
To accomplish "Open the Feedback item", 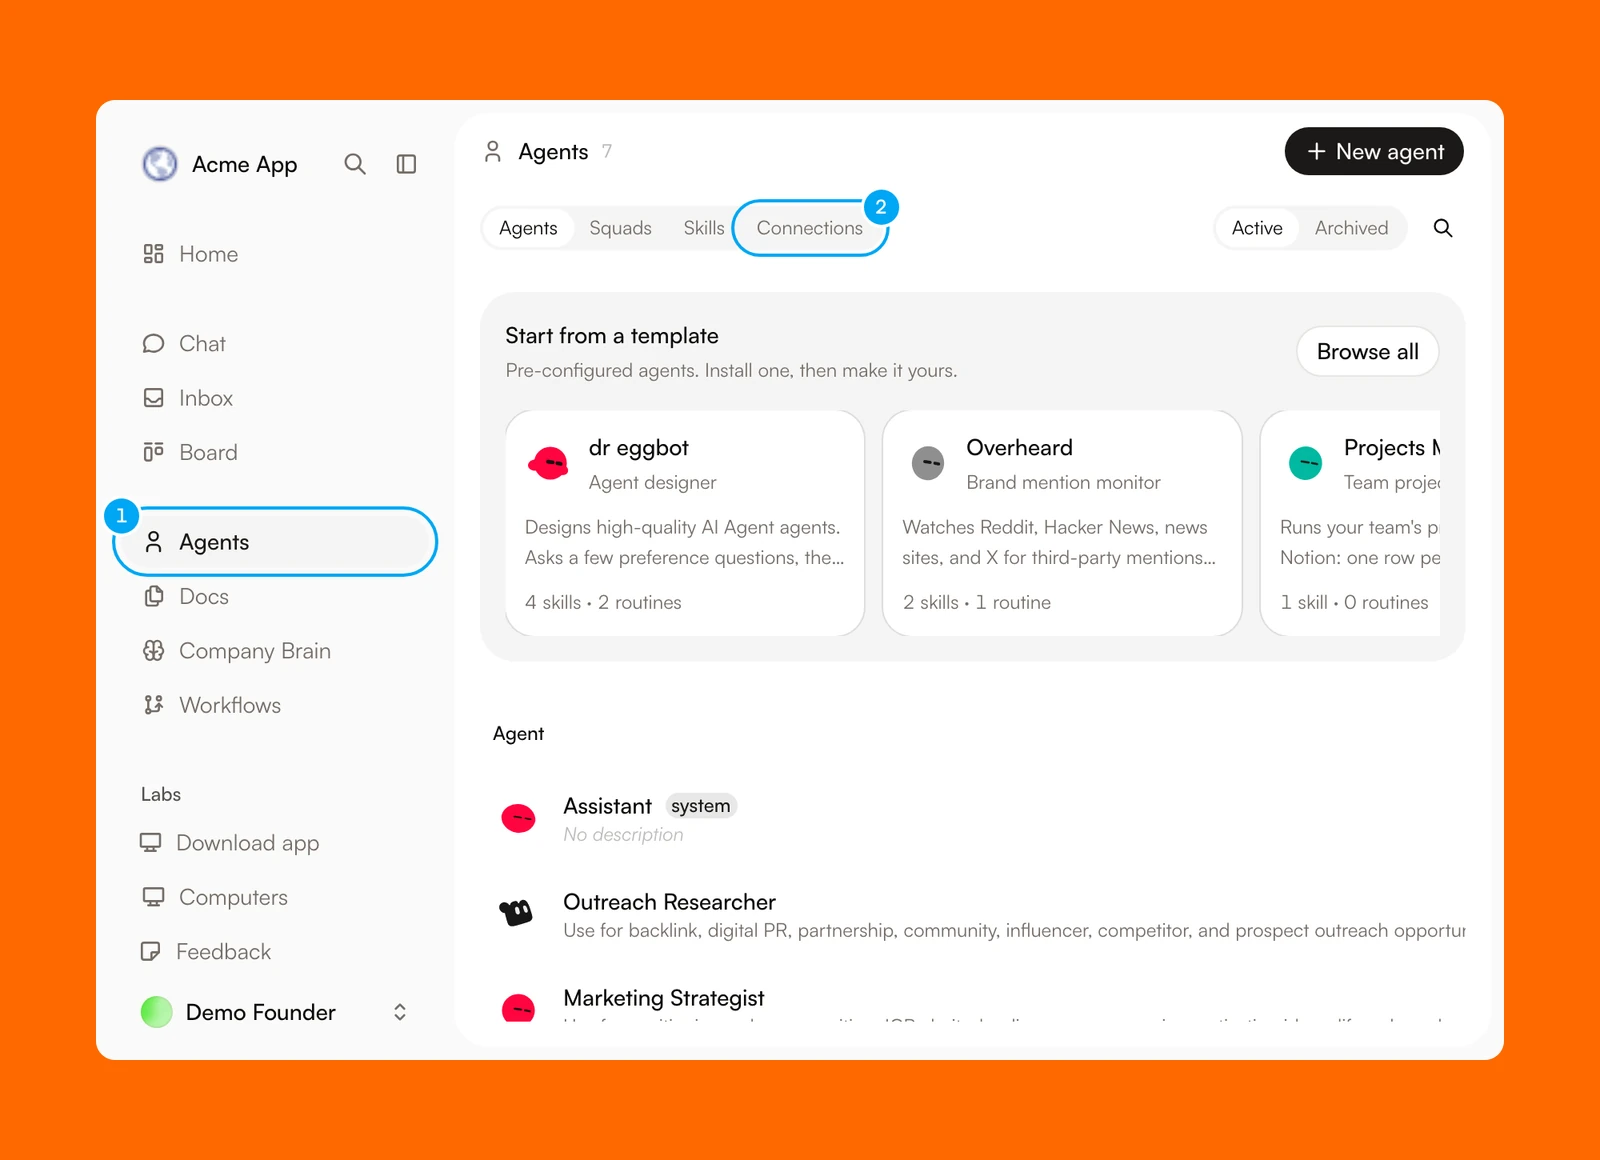I will (206, 951).
